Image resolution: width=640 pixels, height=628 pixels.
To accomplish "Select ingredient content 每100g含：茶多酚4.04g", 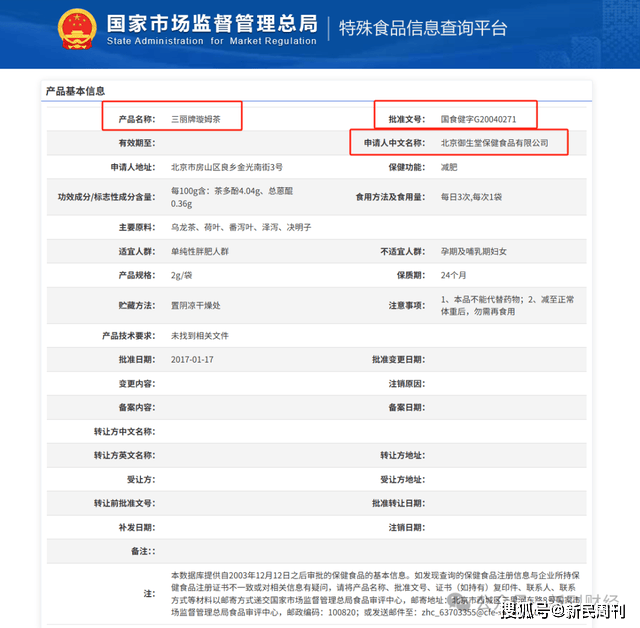I will 216,191.
